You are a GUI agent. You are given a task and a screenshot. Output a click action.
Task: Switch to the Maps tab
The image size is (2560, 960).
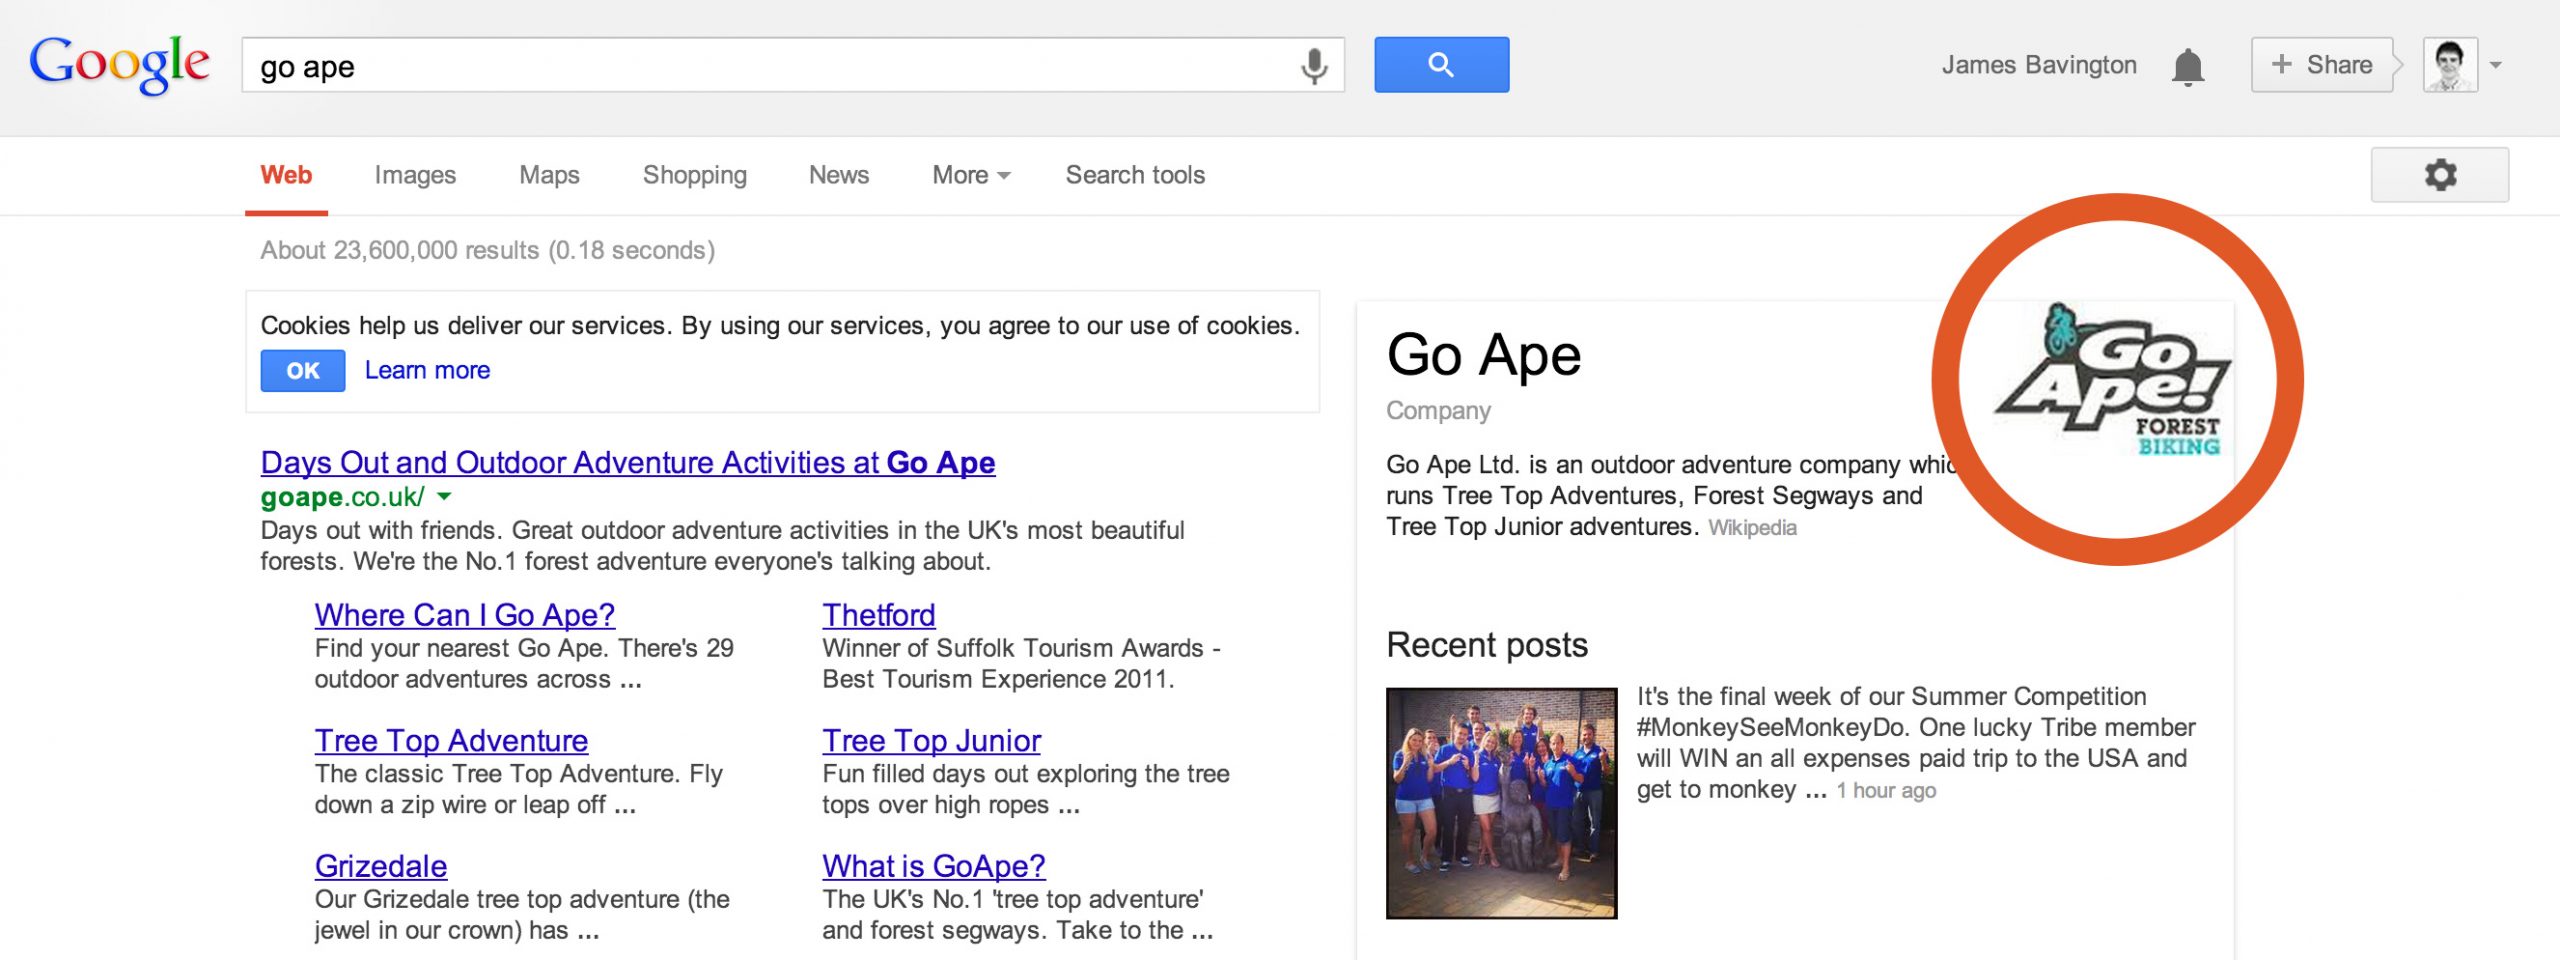coord(549,175)
